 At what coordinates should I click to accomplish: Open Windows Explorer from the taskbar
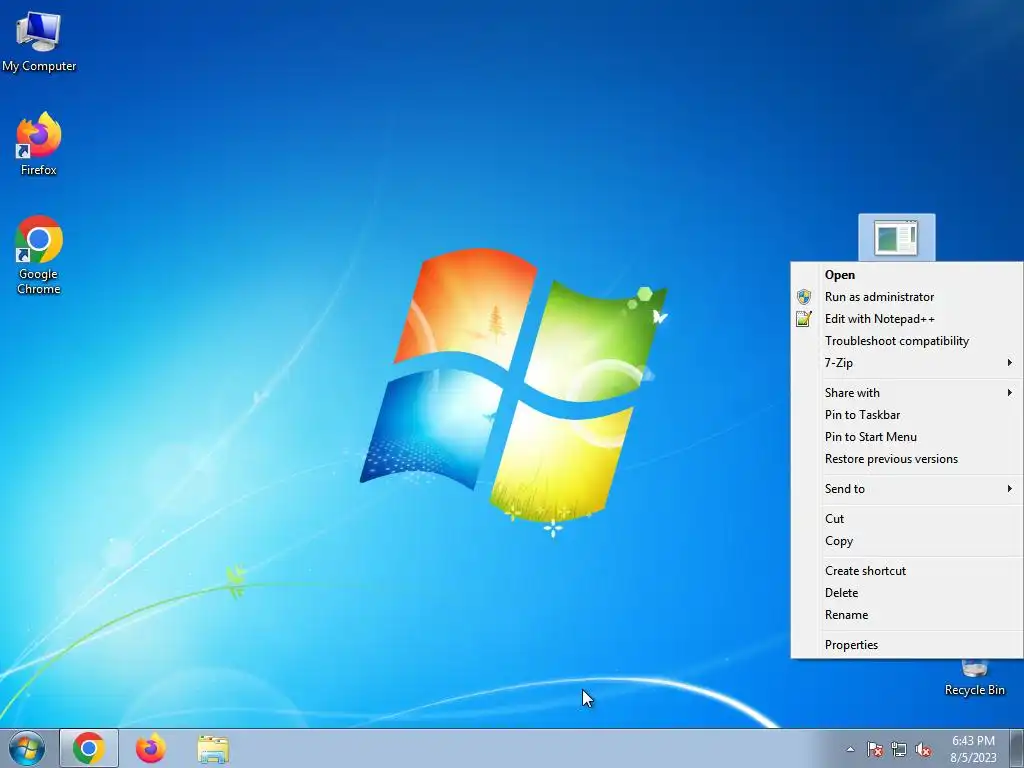[213, 748]
